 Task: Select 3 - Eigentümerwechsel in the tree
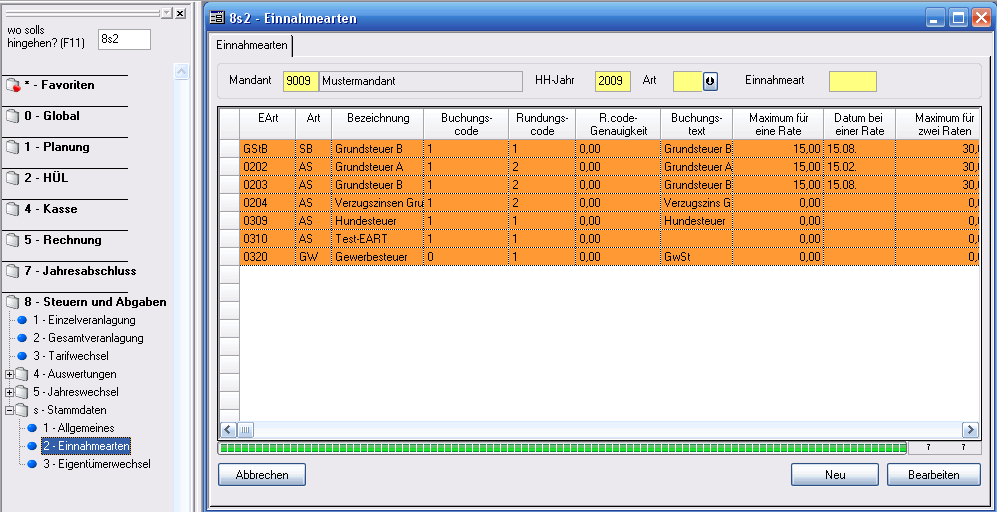(x=96, y=464)
